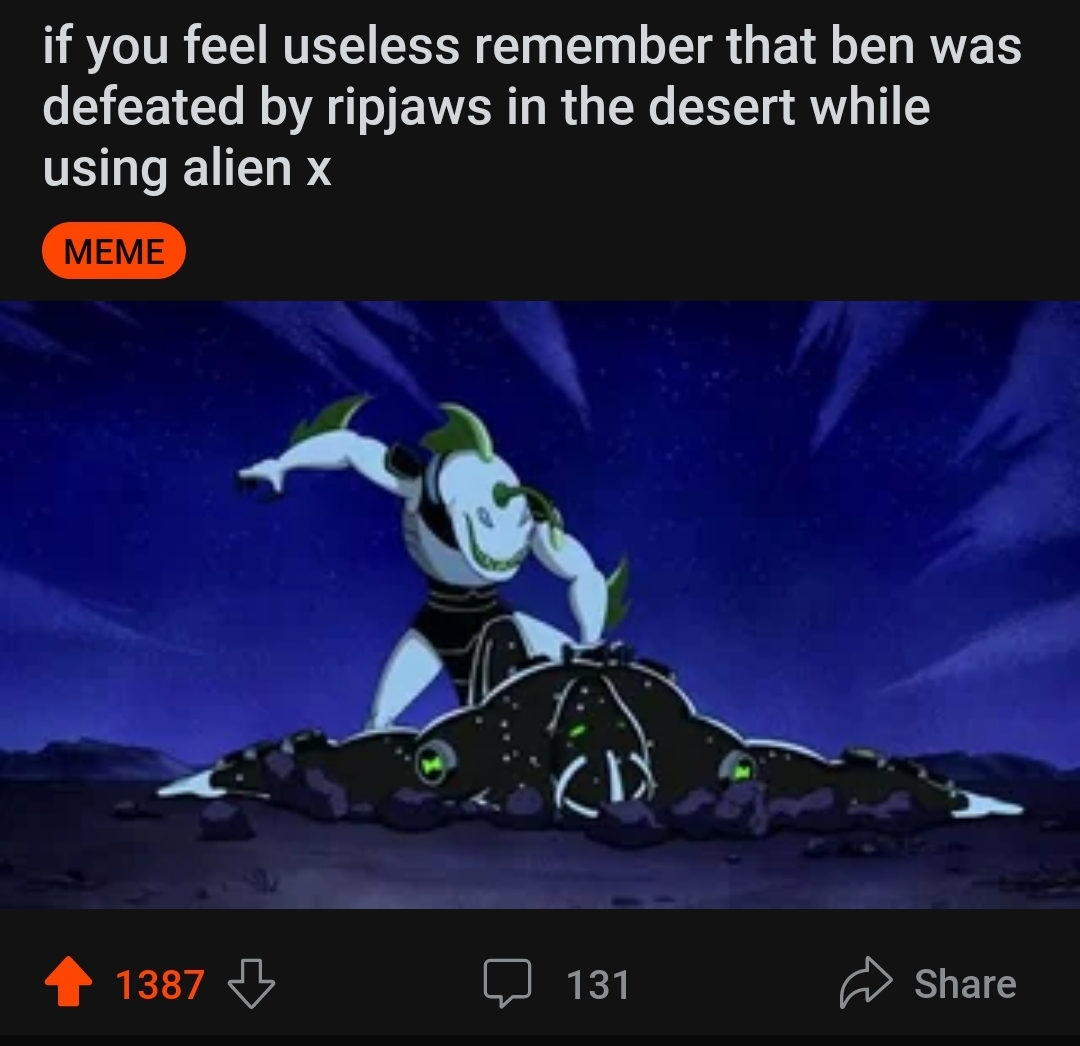Tap the Share text label
This screenshot has width=1080, height=1046.
click(965, 983)
